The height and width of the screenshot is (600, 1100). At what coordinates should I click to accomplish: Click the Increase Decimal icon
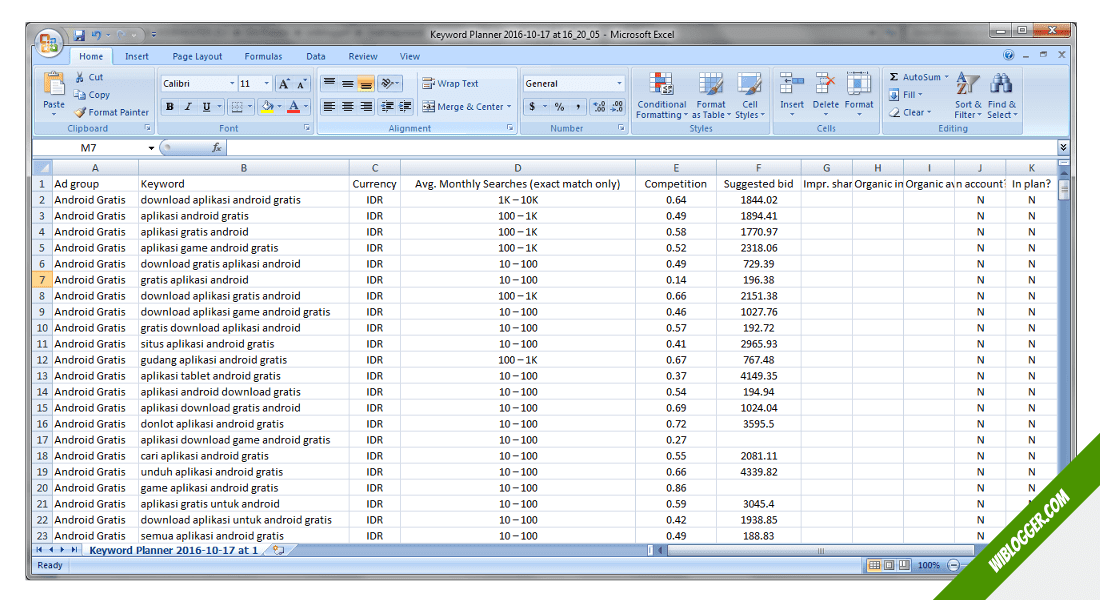(x=598, y=107)
